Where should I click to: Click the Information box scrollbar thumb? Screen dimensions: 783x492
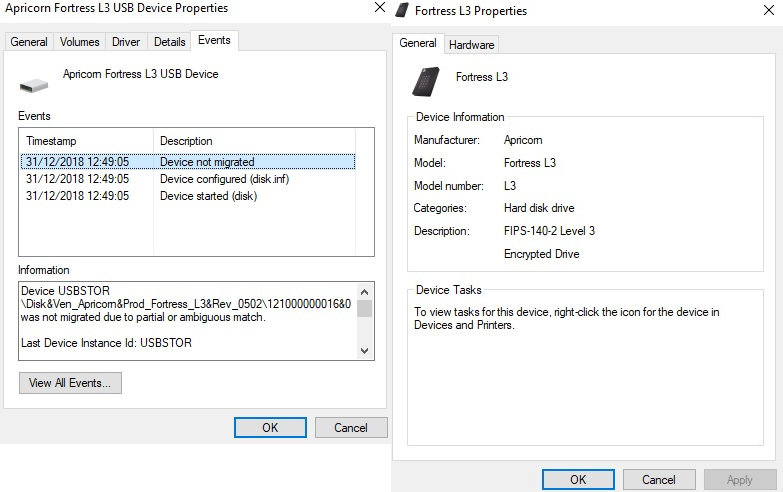click(365, 308)
